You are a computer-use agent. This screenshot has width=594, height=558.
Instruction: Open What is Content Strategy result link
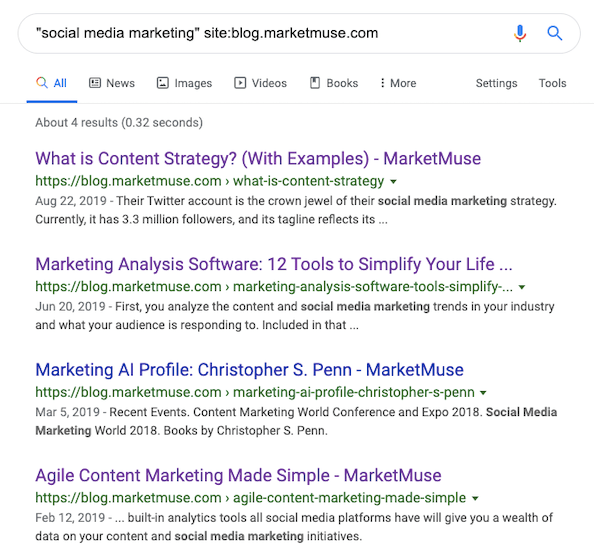pos(258,158)
